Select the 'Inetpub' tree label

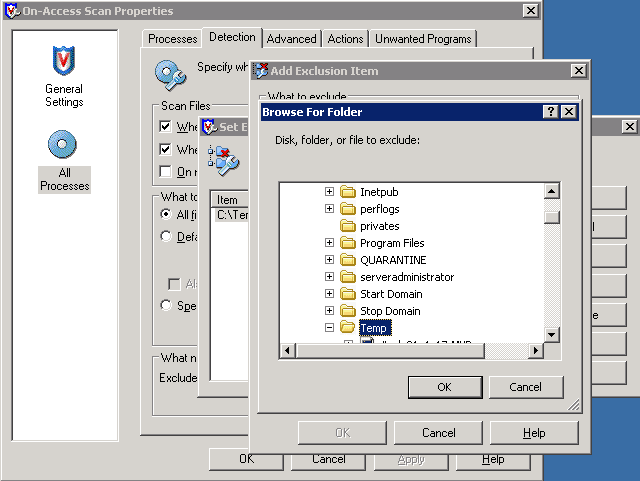[x=379, y=192]
